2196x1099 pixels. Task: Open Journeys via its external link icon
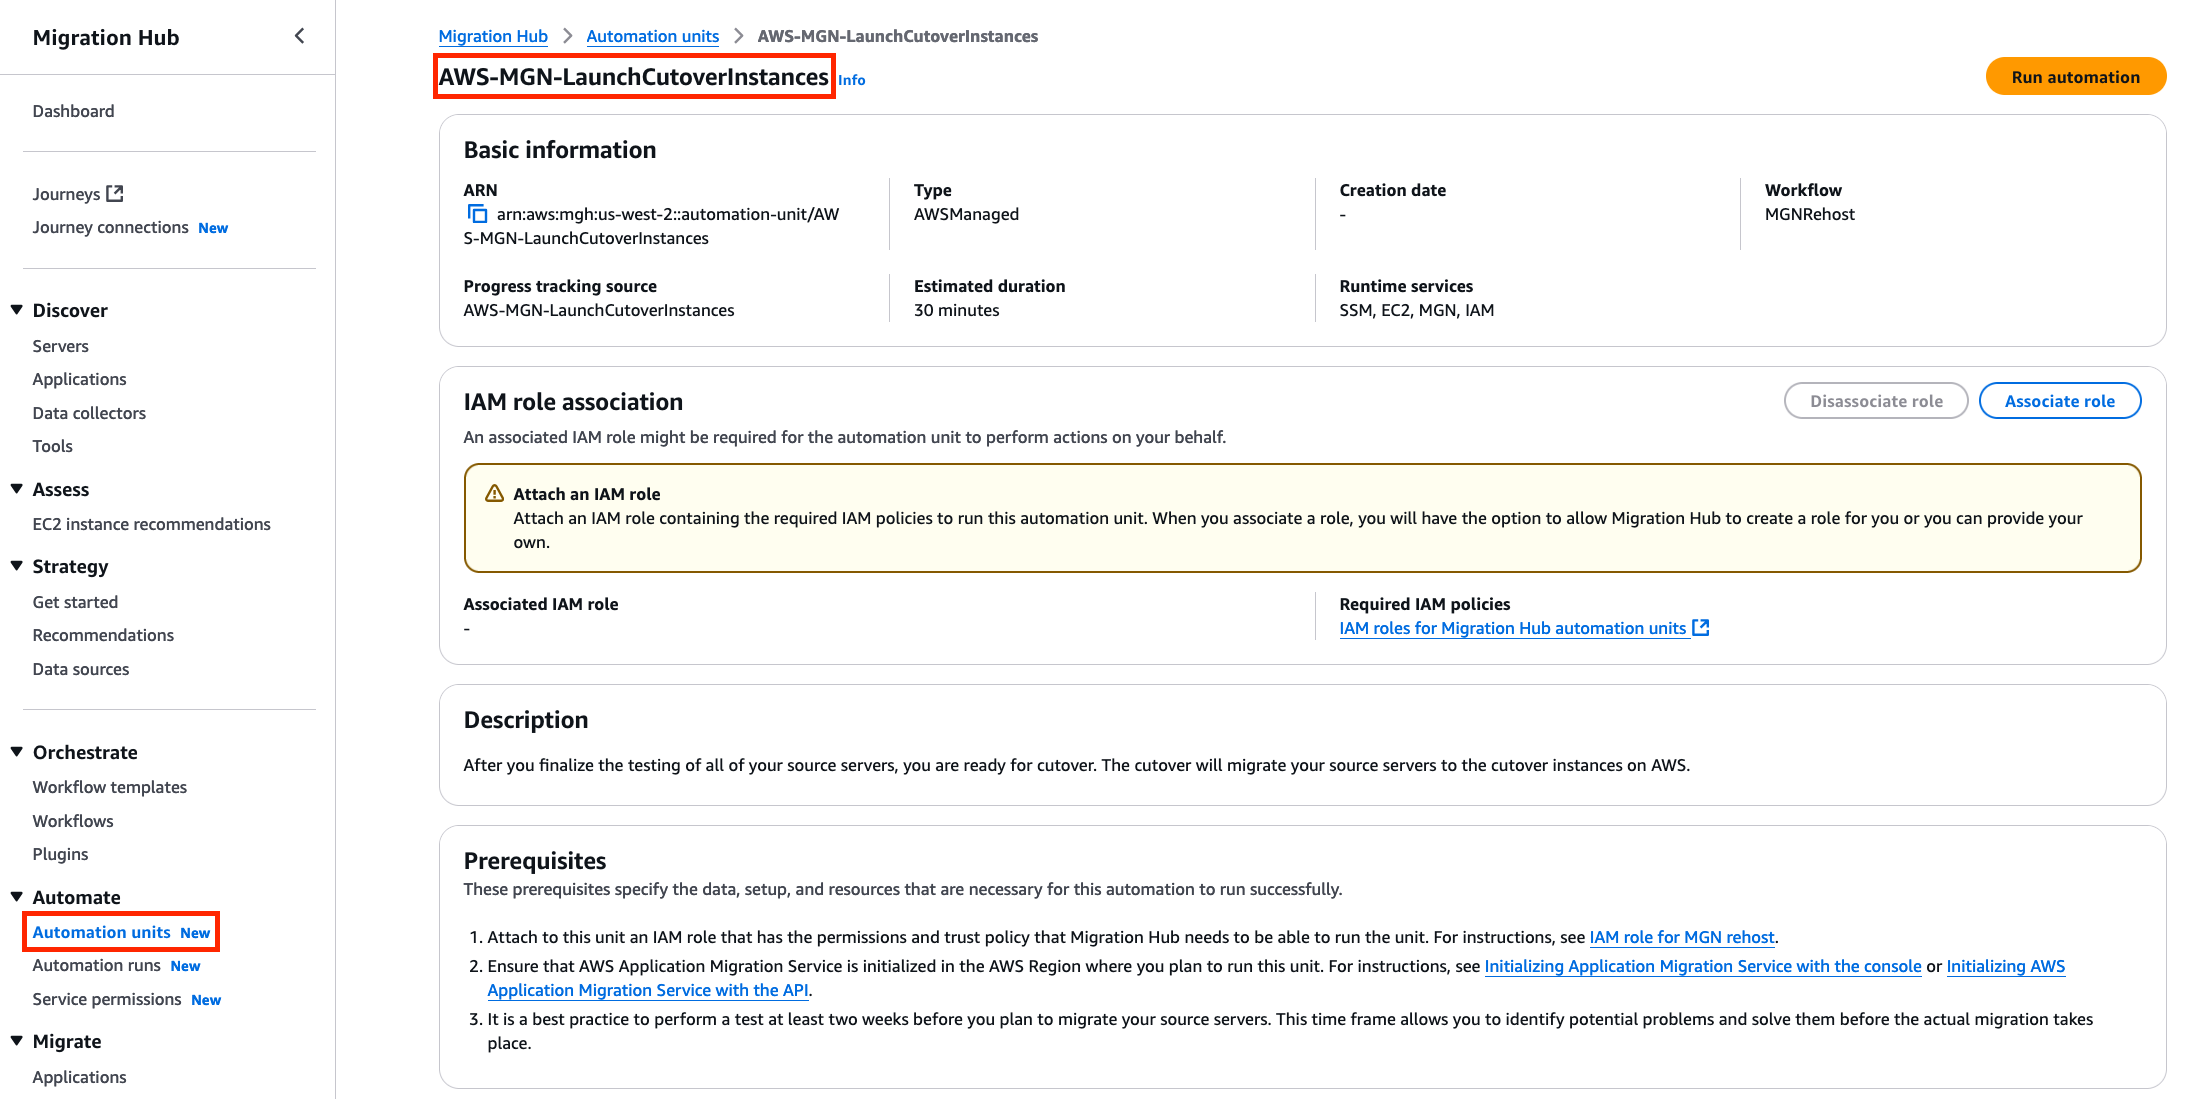pos(116,193)
